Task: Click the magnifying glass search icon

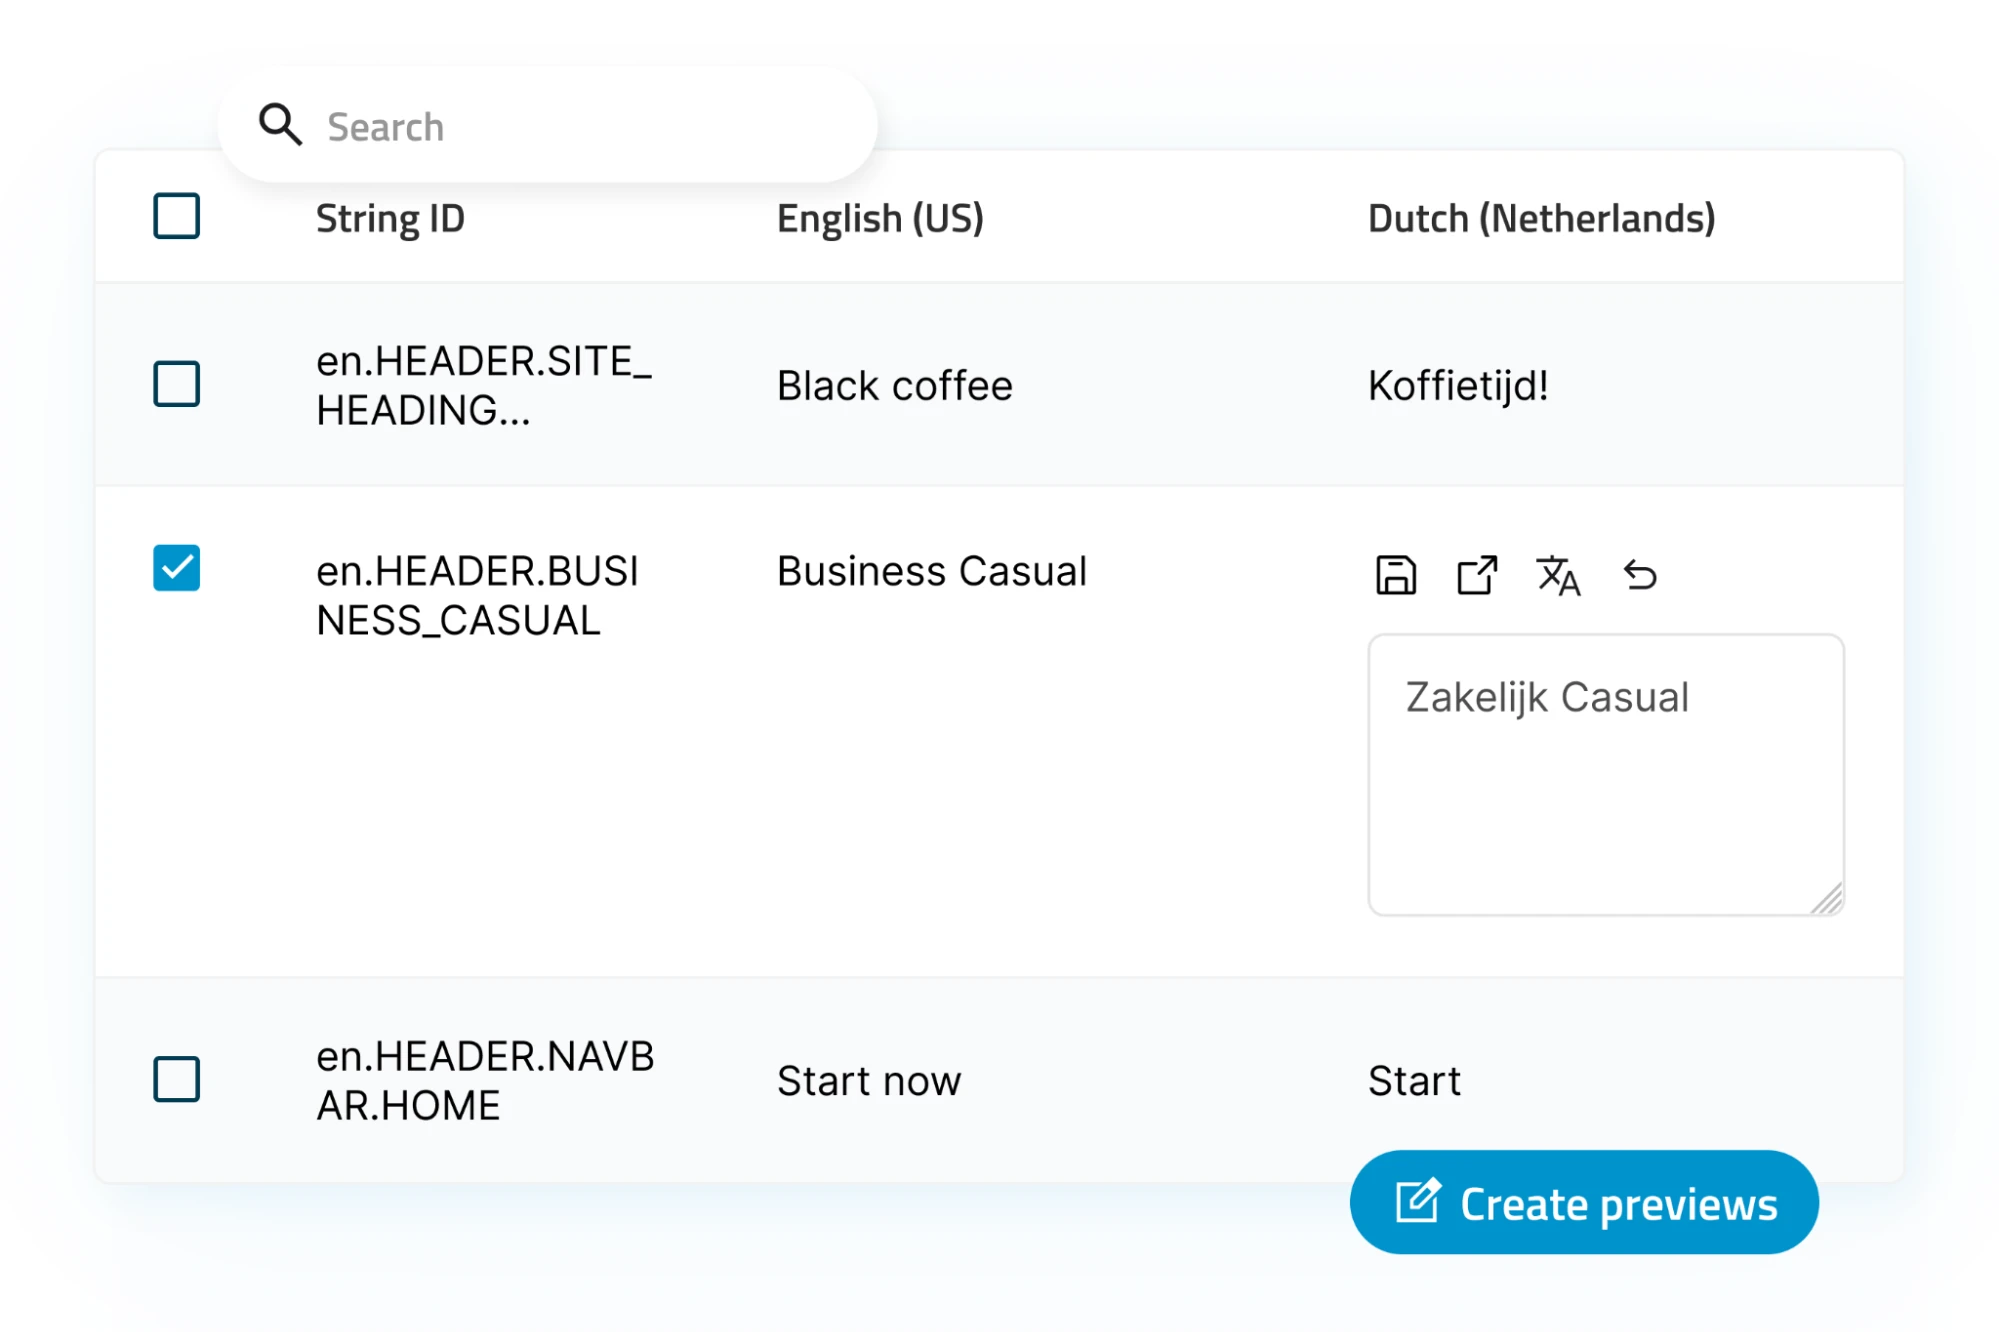Action: click(x=280, y=125)
